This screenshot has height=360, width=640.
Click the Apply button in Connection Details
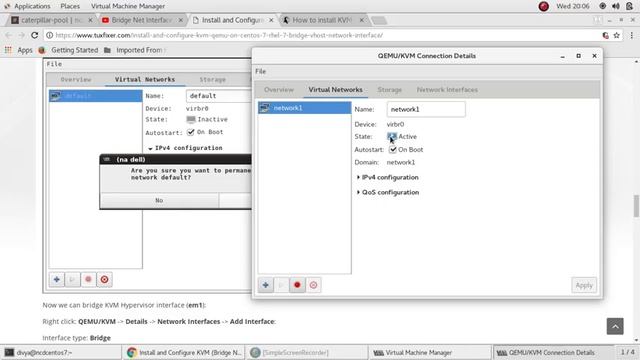pos(584,285)
